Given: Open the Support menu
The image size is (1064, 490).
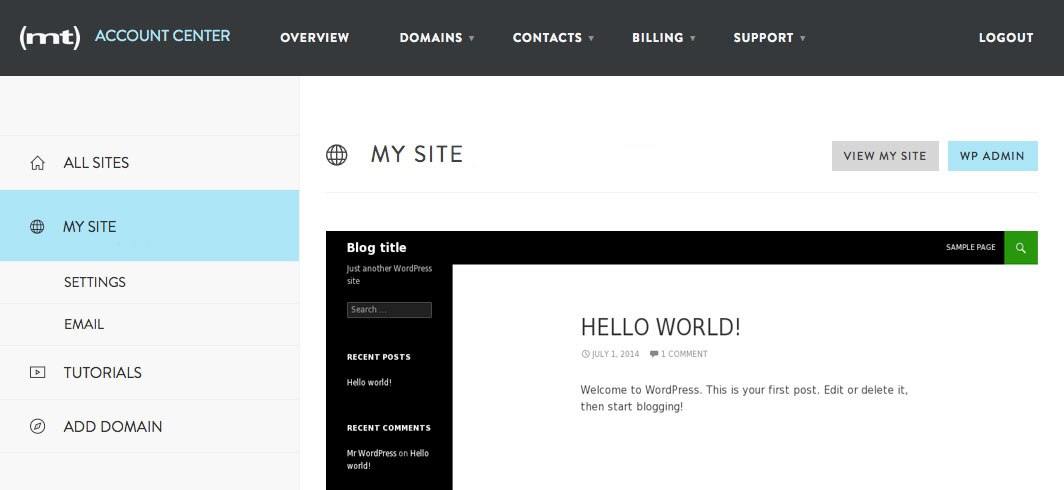Looking at the screenshot, I should [763, 38].
